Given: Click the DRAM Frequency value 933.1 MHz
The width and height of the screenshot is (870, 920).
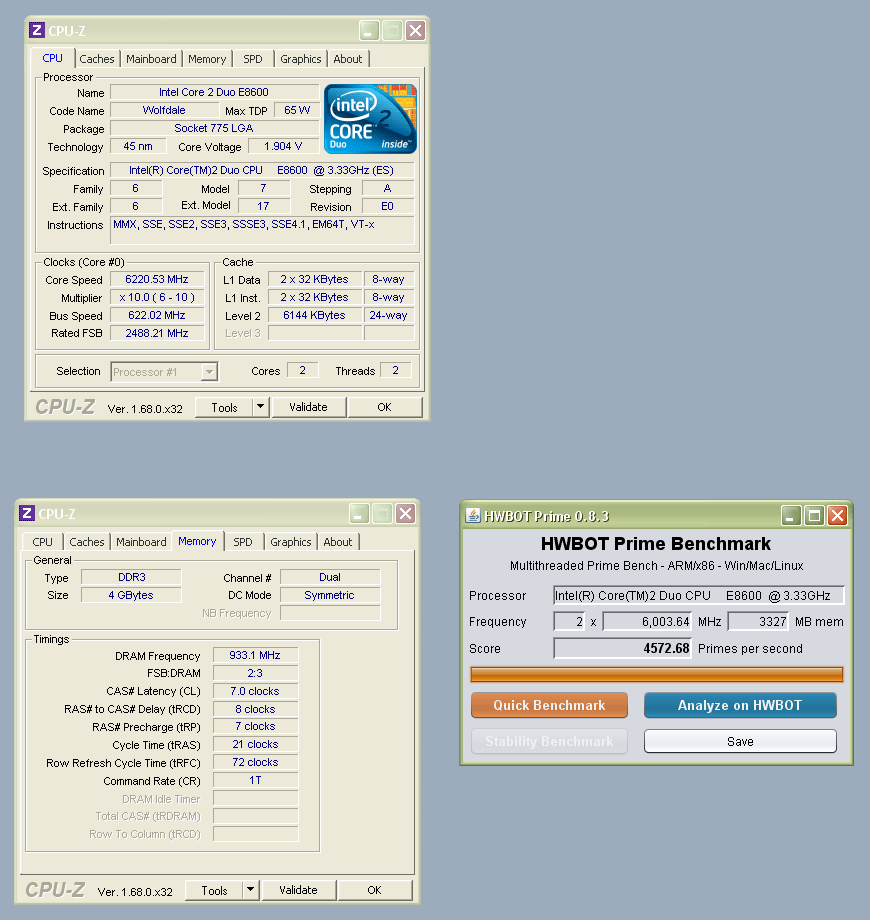Looking at the screenshot, I should 255,655.
